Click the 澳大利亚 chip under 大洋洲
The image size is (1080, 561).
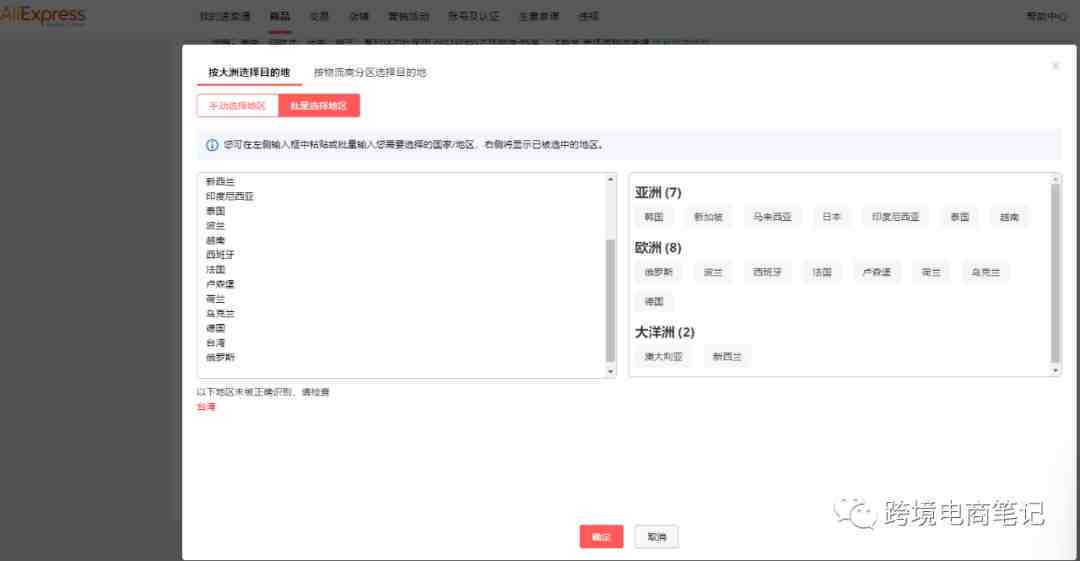point(663,356)
